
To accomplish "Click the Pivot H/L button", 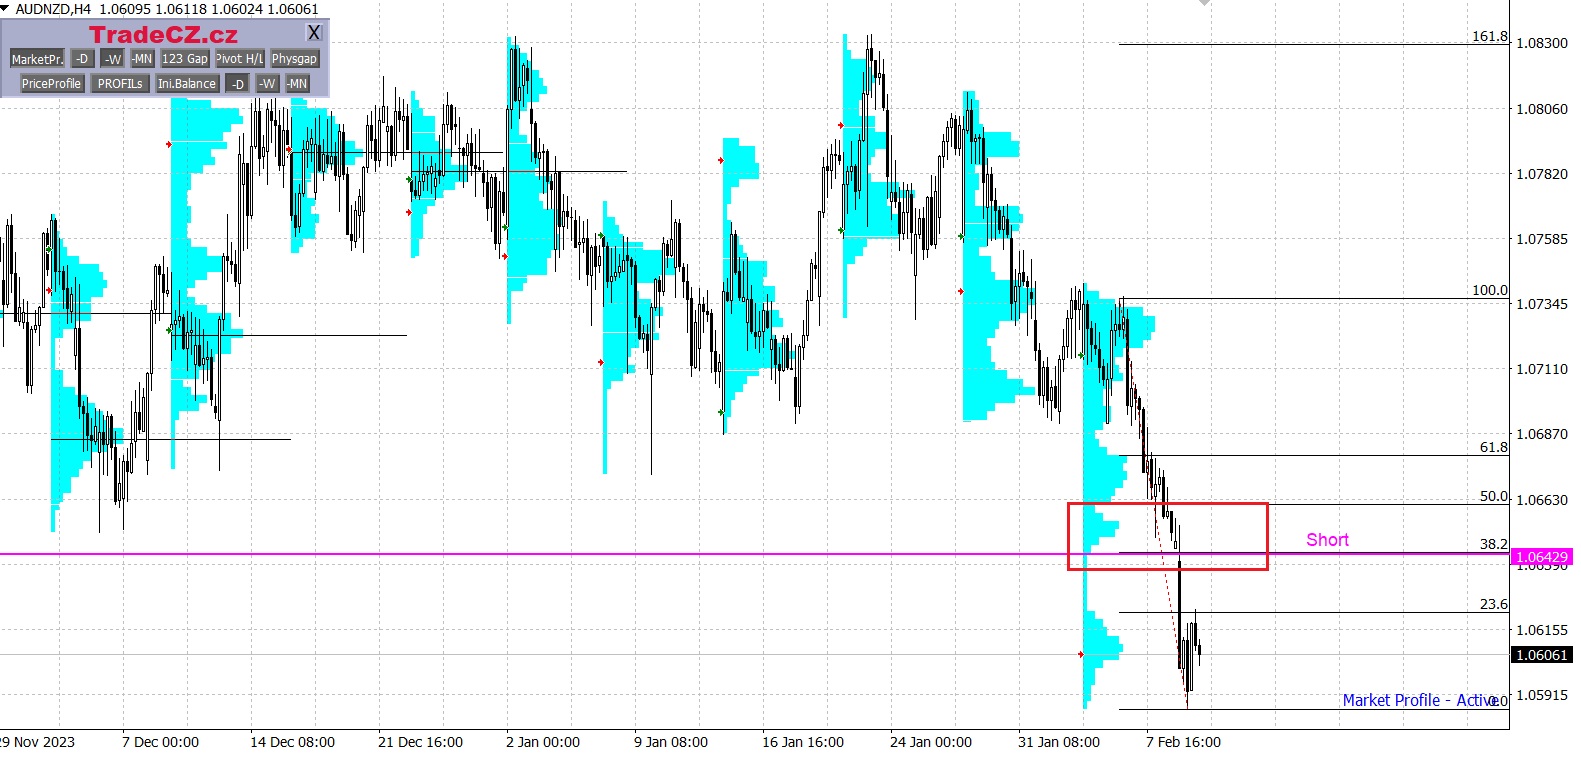I will pyautogui.click(x=240, y=59).
